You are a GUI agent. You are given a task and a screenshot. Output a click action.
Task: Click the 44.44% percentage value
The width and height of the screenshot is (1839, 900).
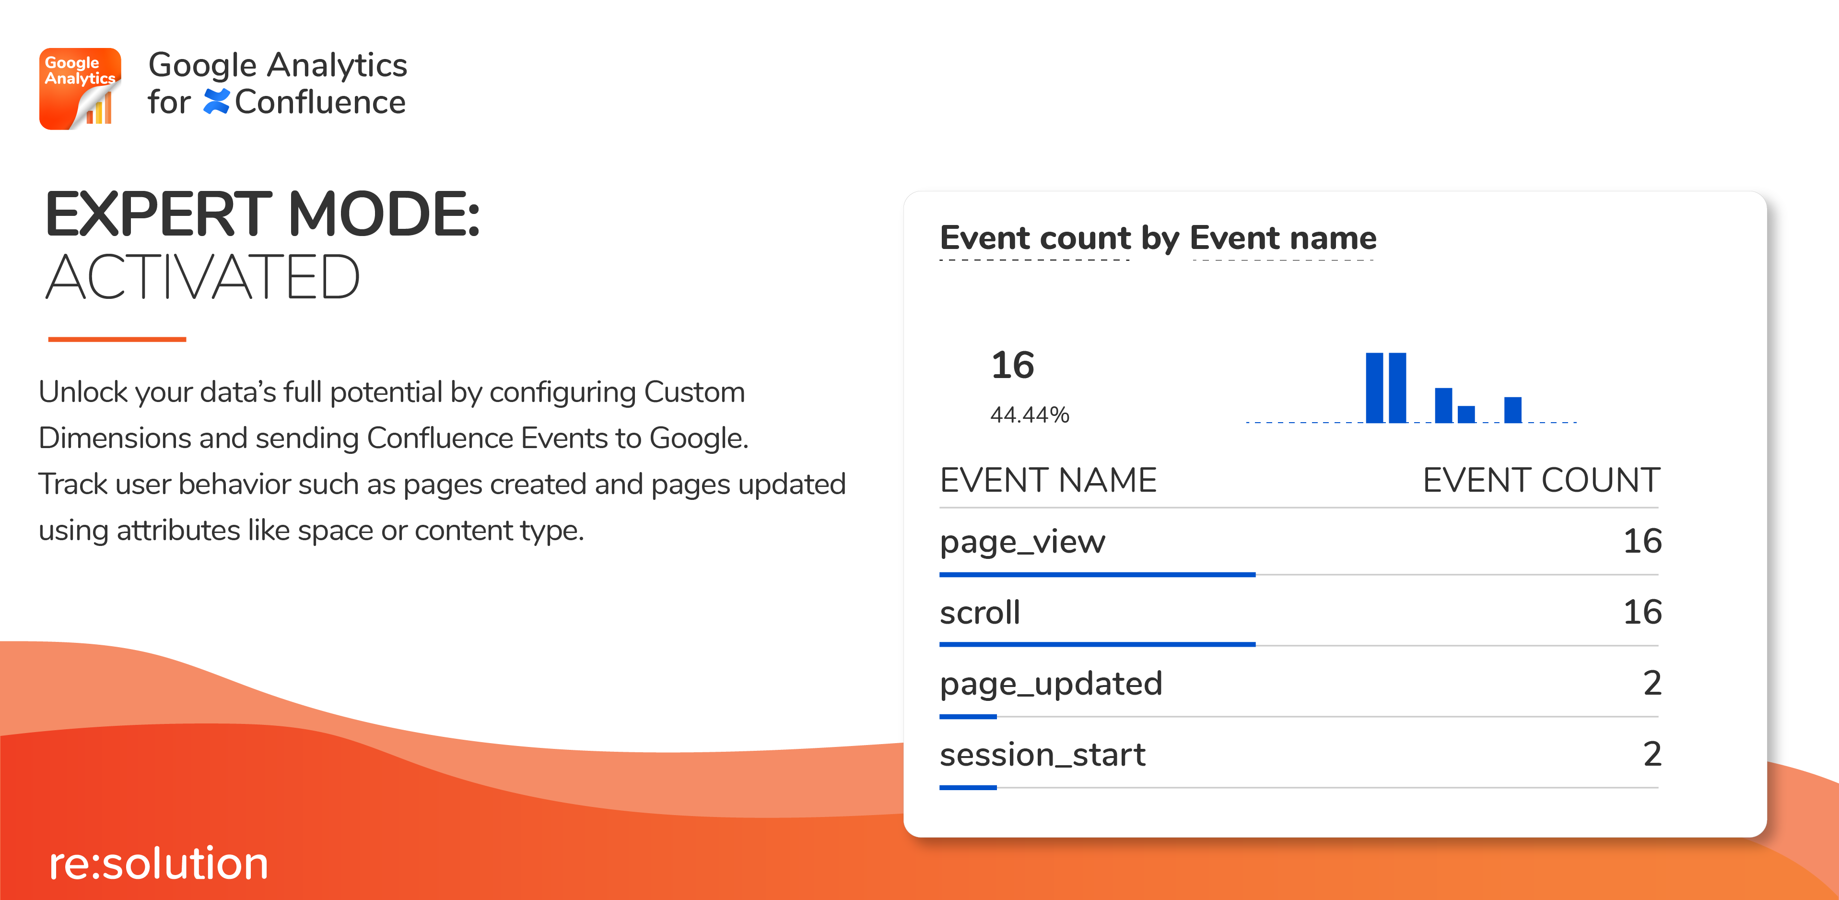point(1029,415)
